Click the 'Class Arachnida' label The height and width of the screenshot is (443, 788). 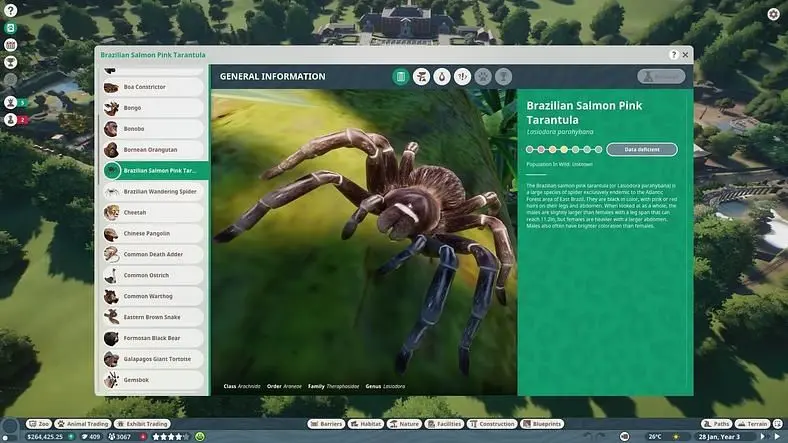(x=242, y=386)
